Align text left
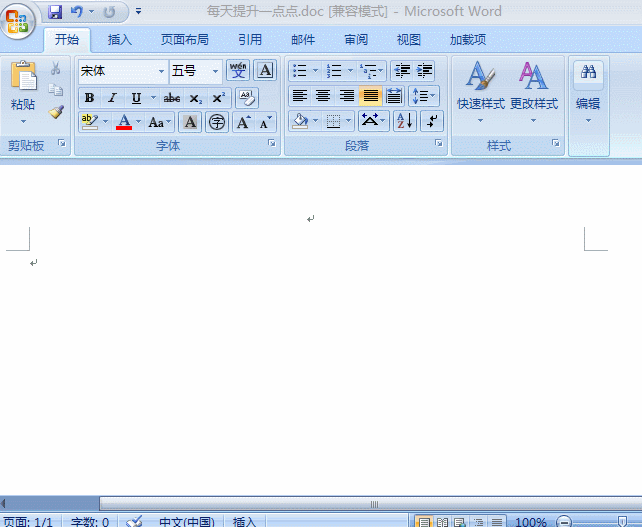The image size is (642, 527). tap(300, 96)
